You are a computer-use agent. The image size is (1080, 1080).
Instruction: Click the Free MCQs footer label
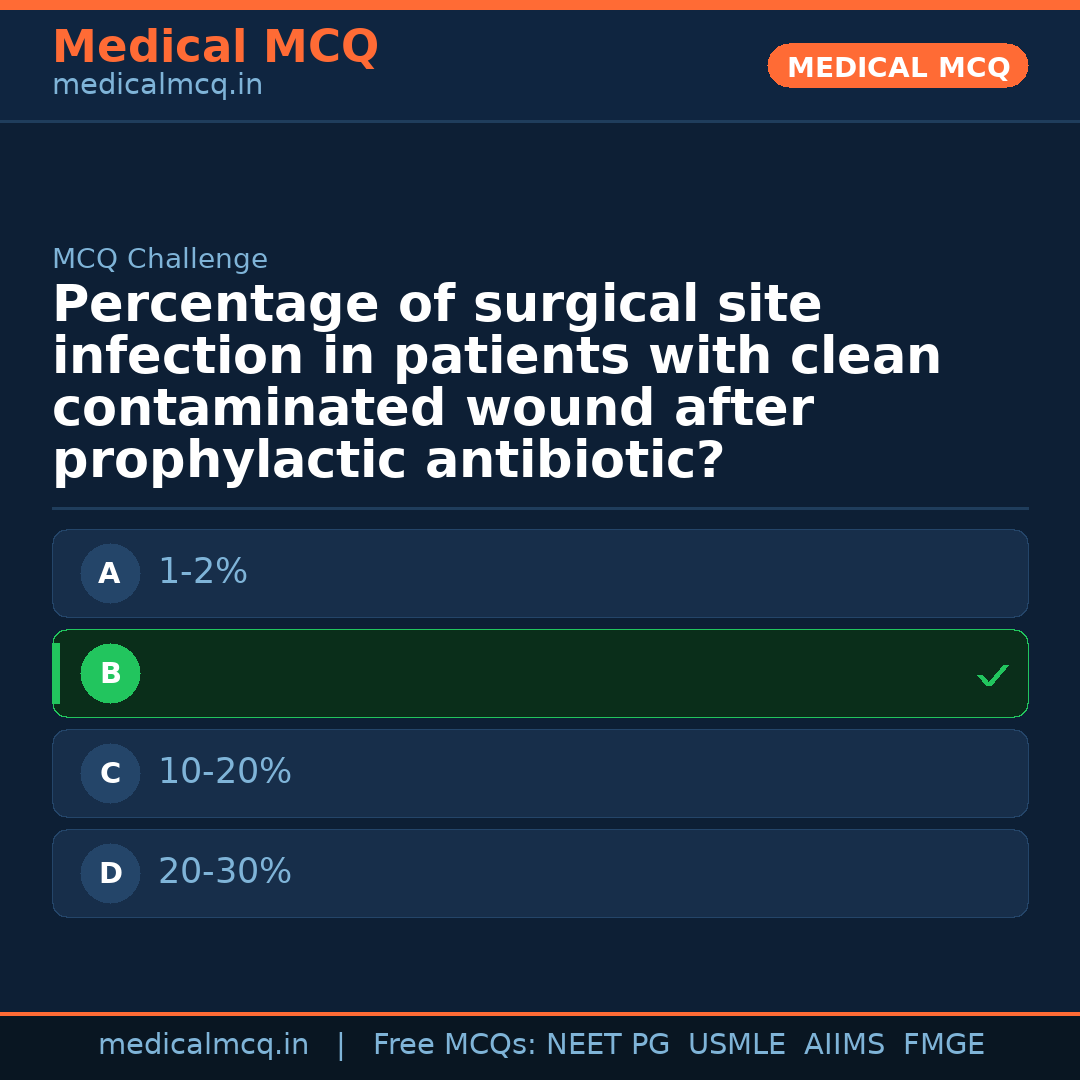click(x=454, y=1045)
